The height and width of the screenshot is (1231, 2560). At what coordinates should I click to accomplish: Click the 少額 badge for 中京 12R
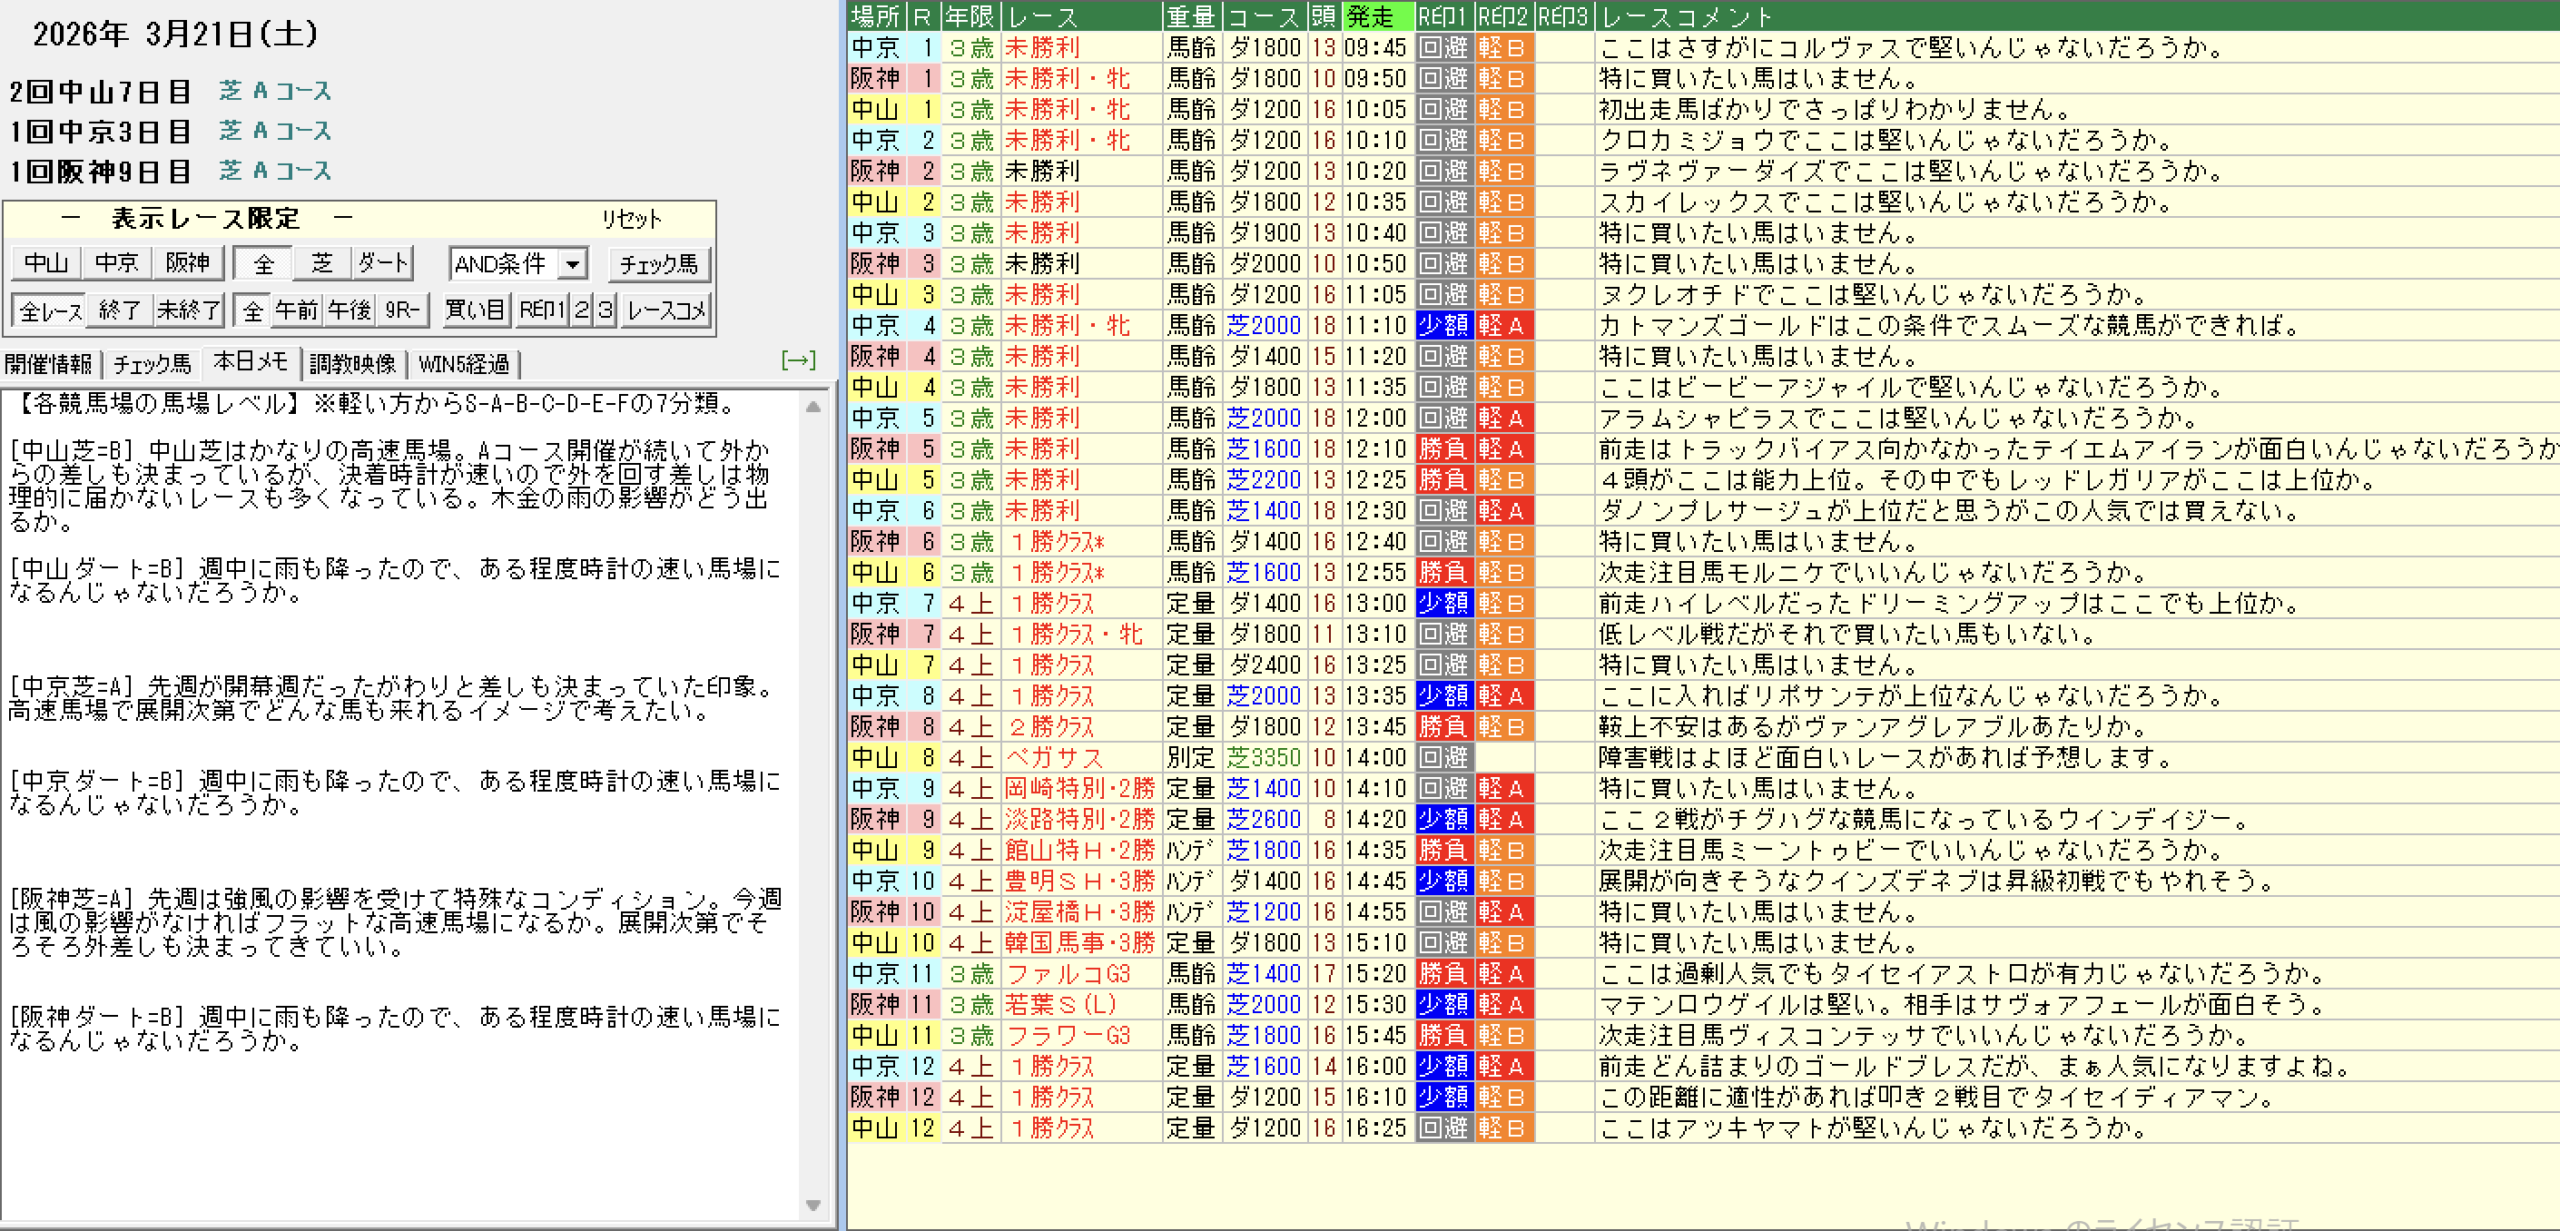pos(1443,1067)
